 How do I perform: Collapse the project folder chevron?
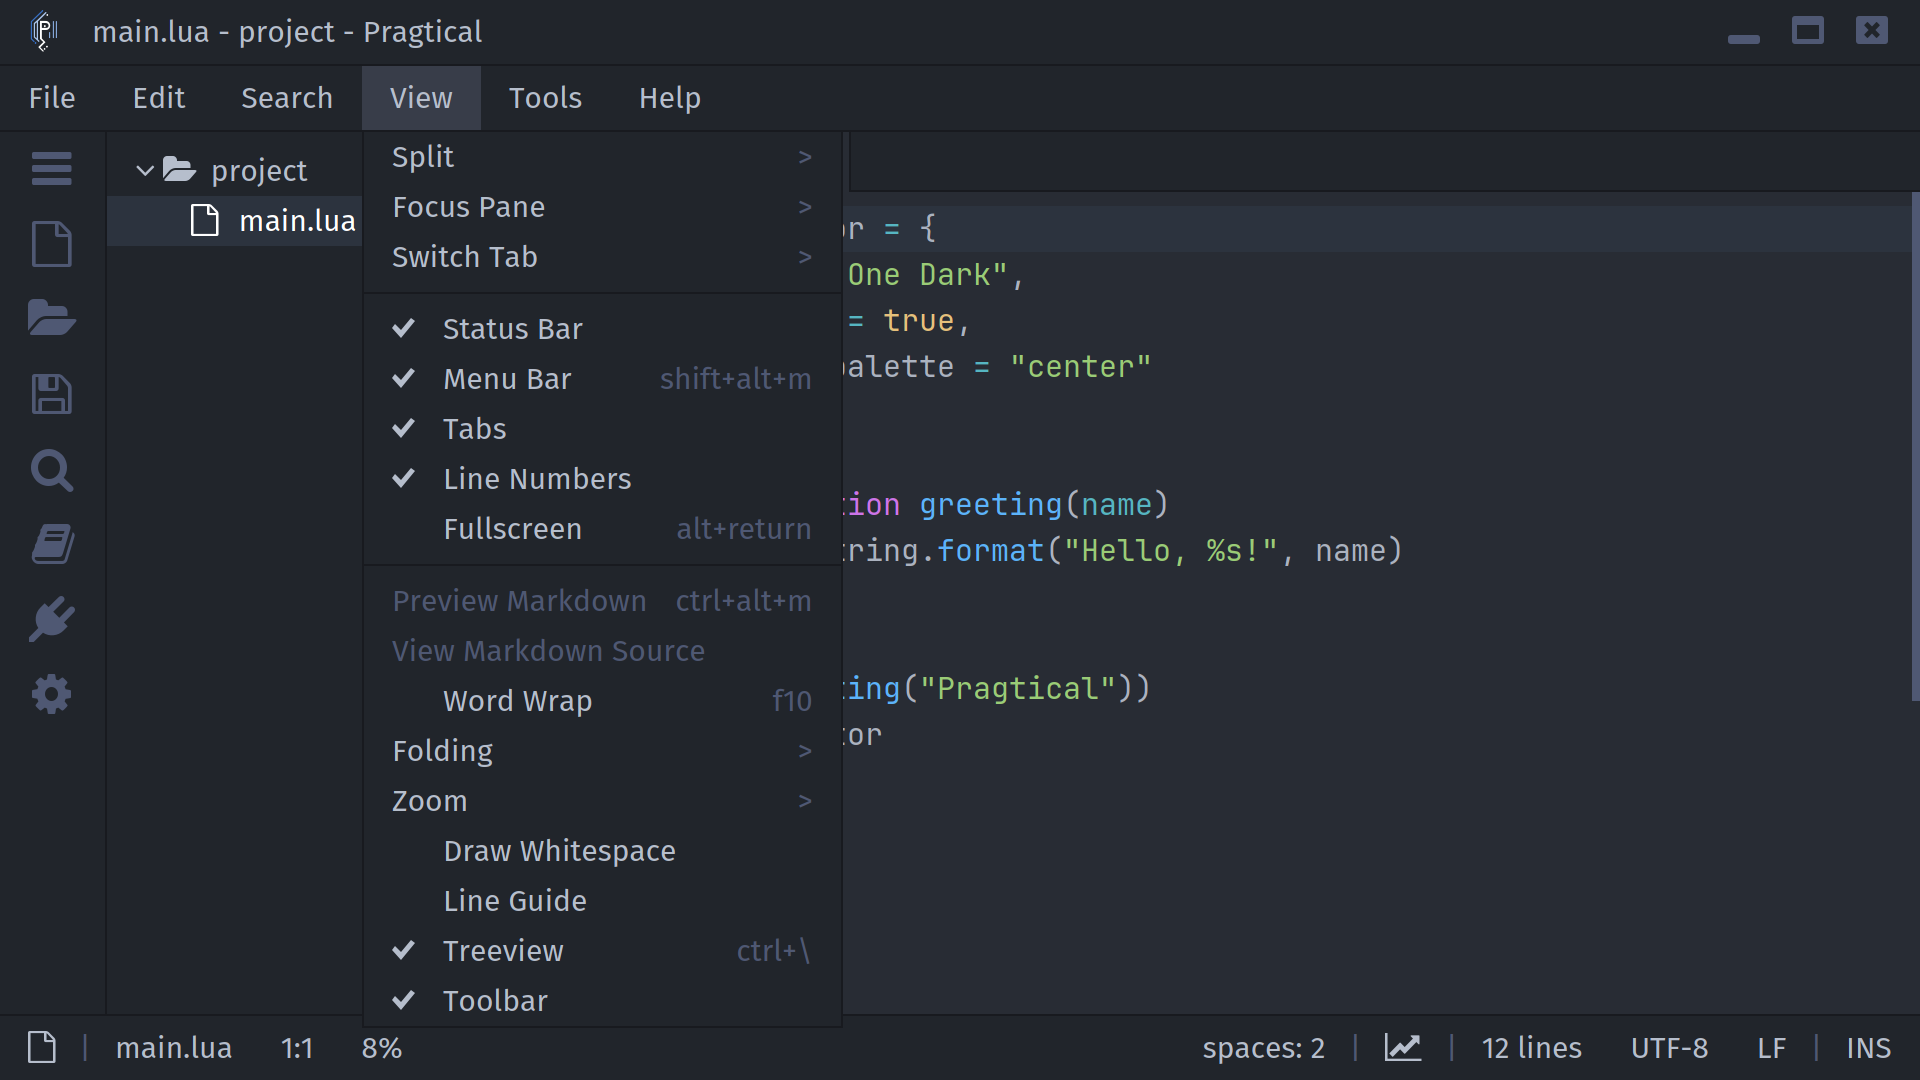pos(145,171)
